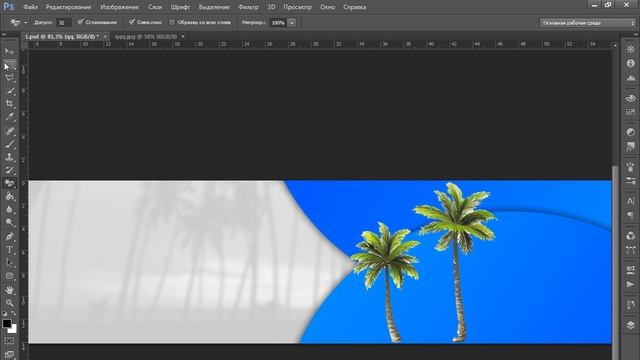Switch to the qqq.jpg document tab
Image resolution: width=640 pixels, height=360 pixels.
146,37
